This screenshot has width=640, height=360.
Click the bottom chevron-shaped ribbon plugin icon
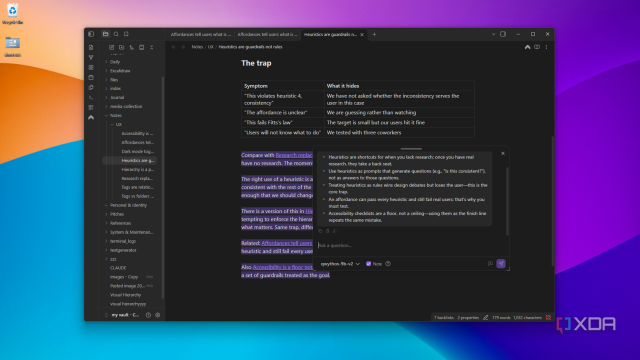[91, 118]
